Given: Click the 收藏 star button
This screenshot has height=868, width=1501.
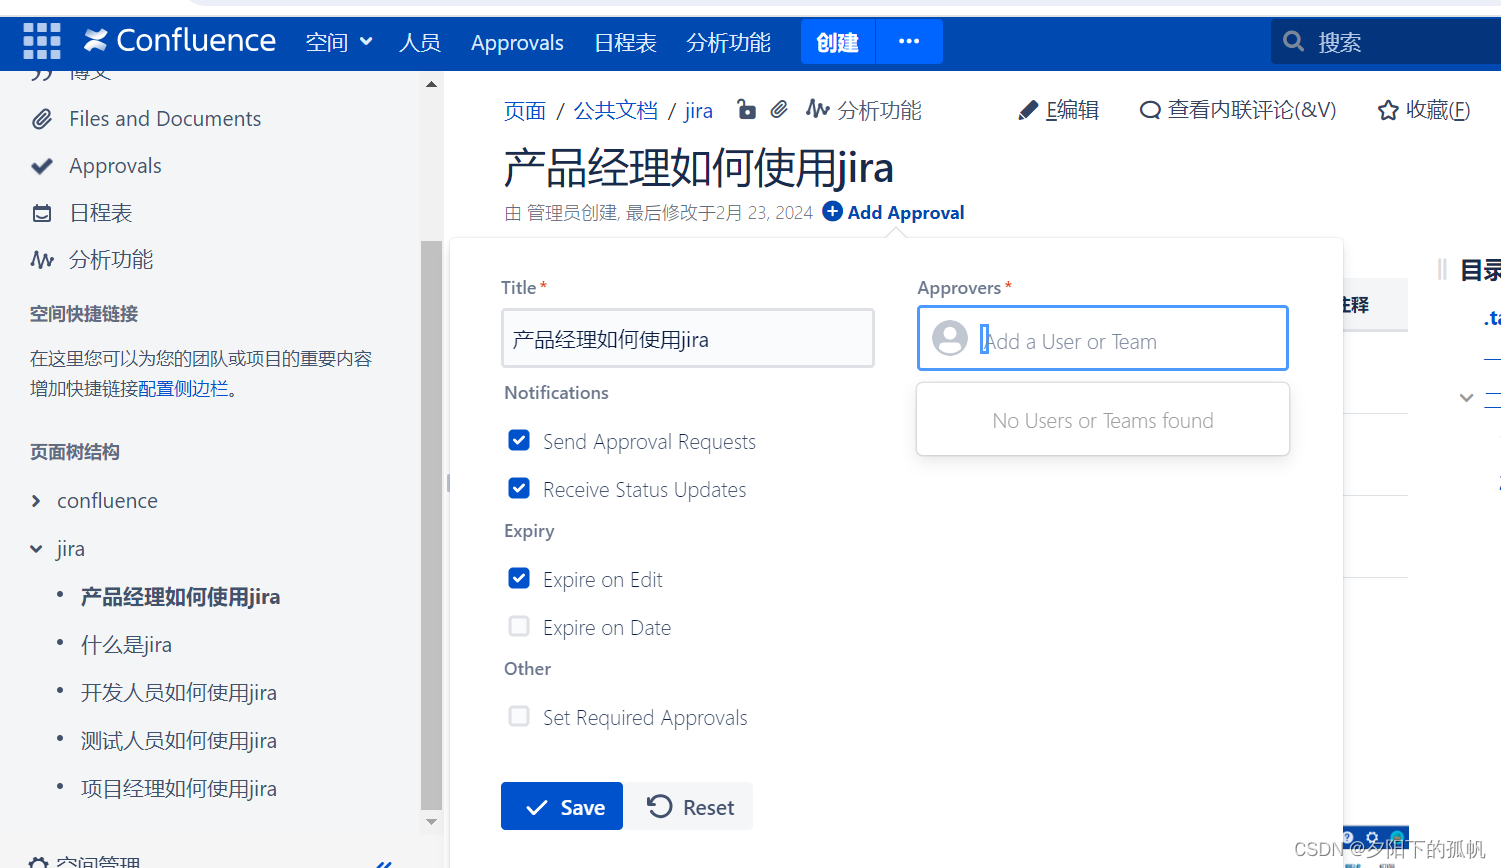Looking at the screenshot, I should pyautogui.click(x=1423, y=110).
